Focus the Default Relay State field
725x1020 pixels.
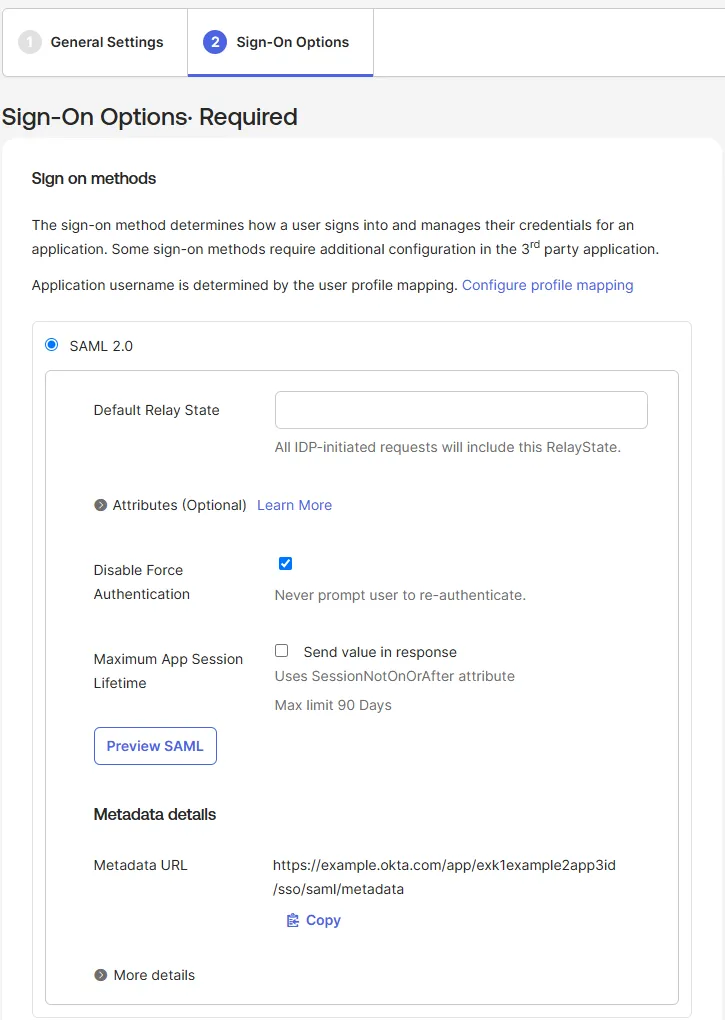click(x=461, y=410)
